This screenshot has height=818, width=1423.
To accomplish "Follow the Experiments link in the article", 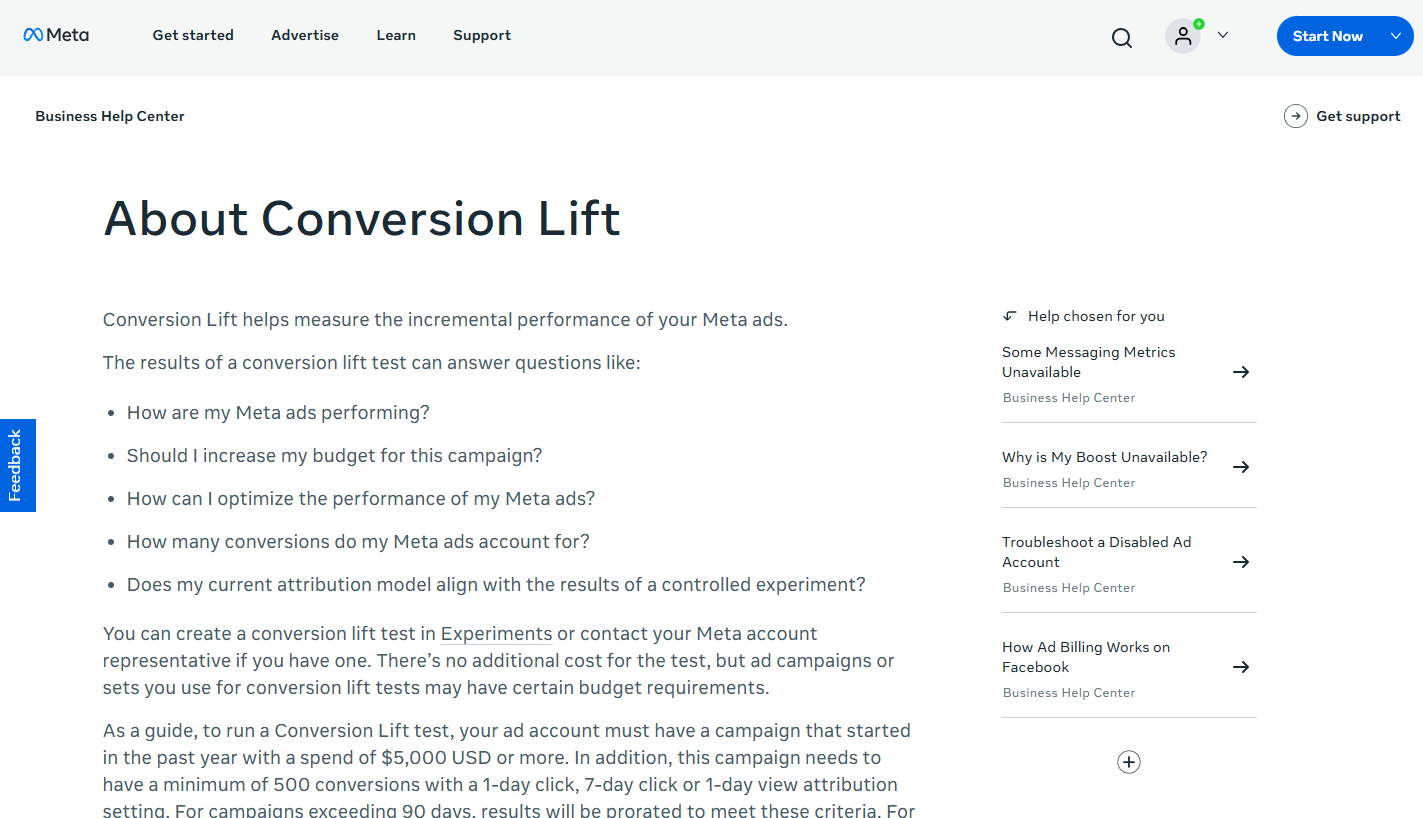I will 496,634.
